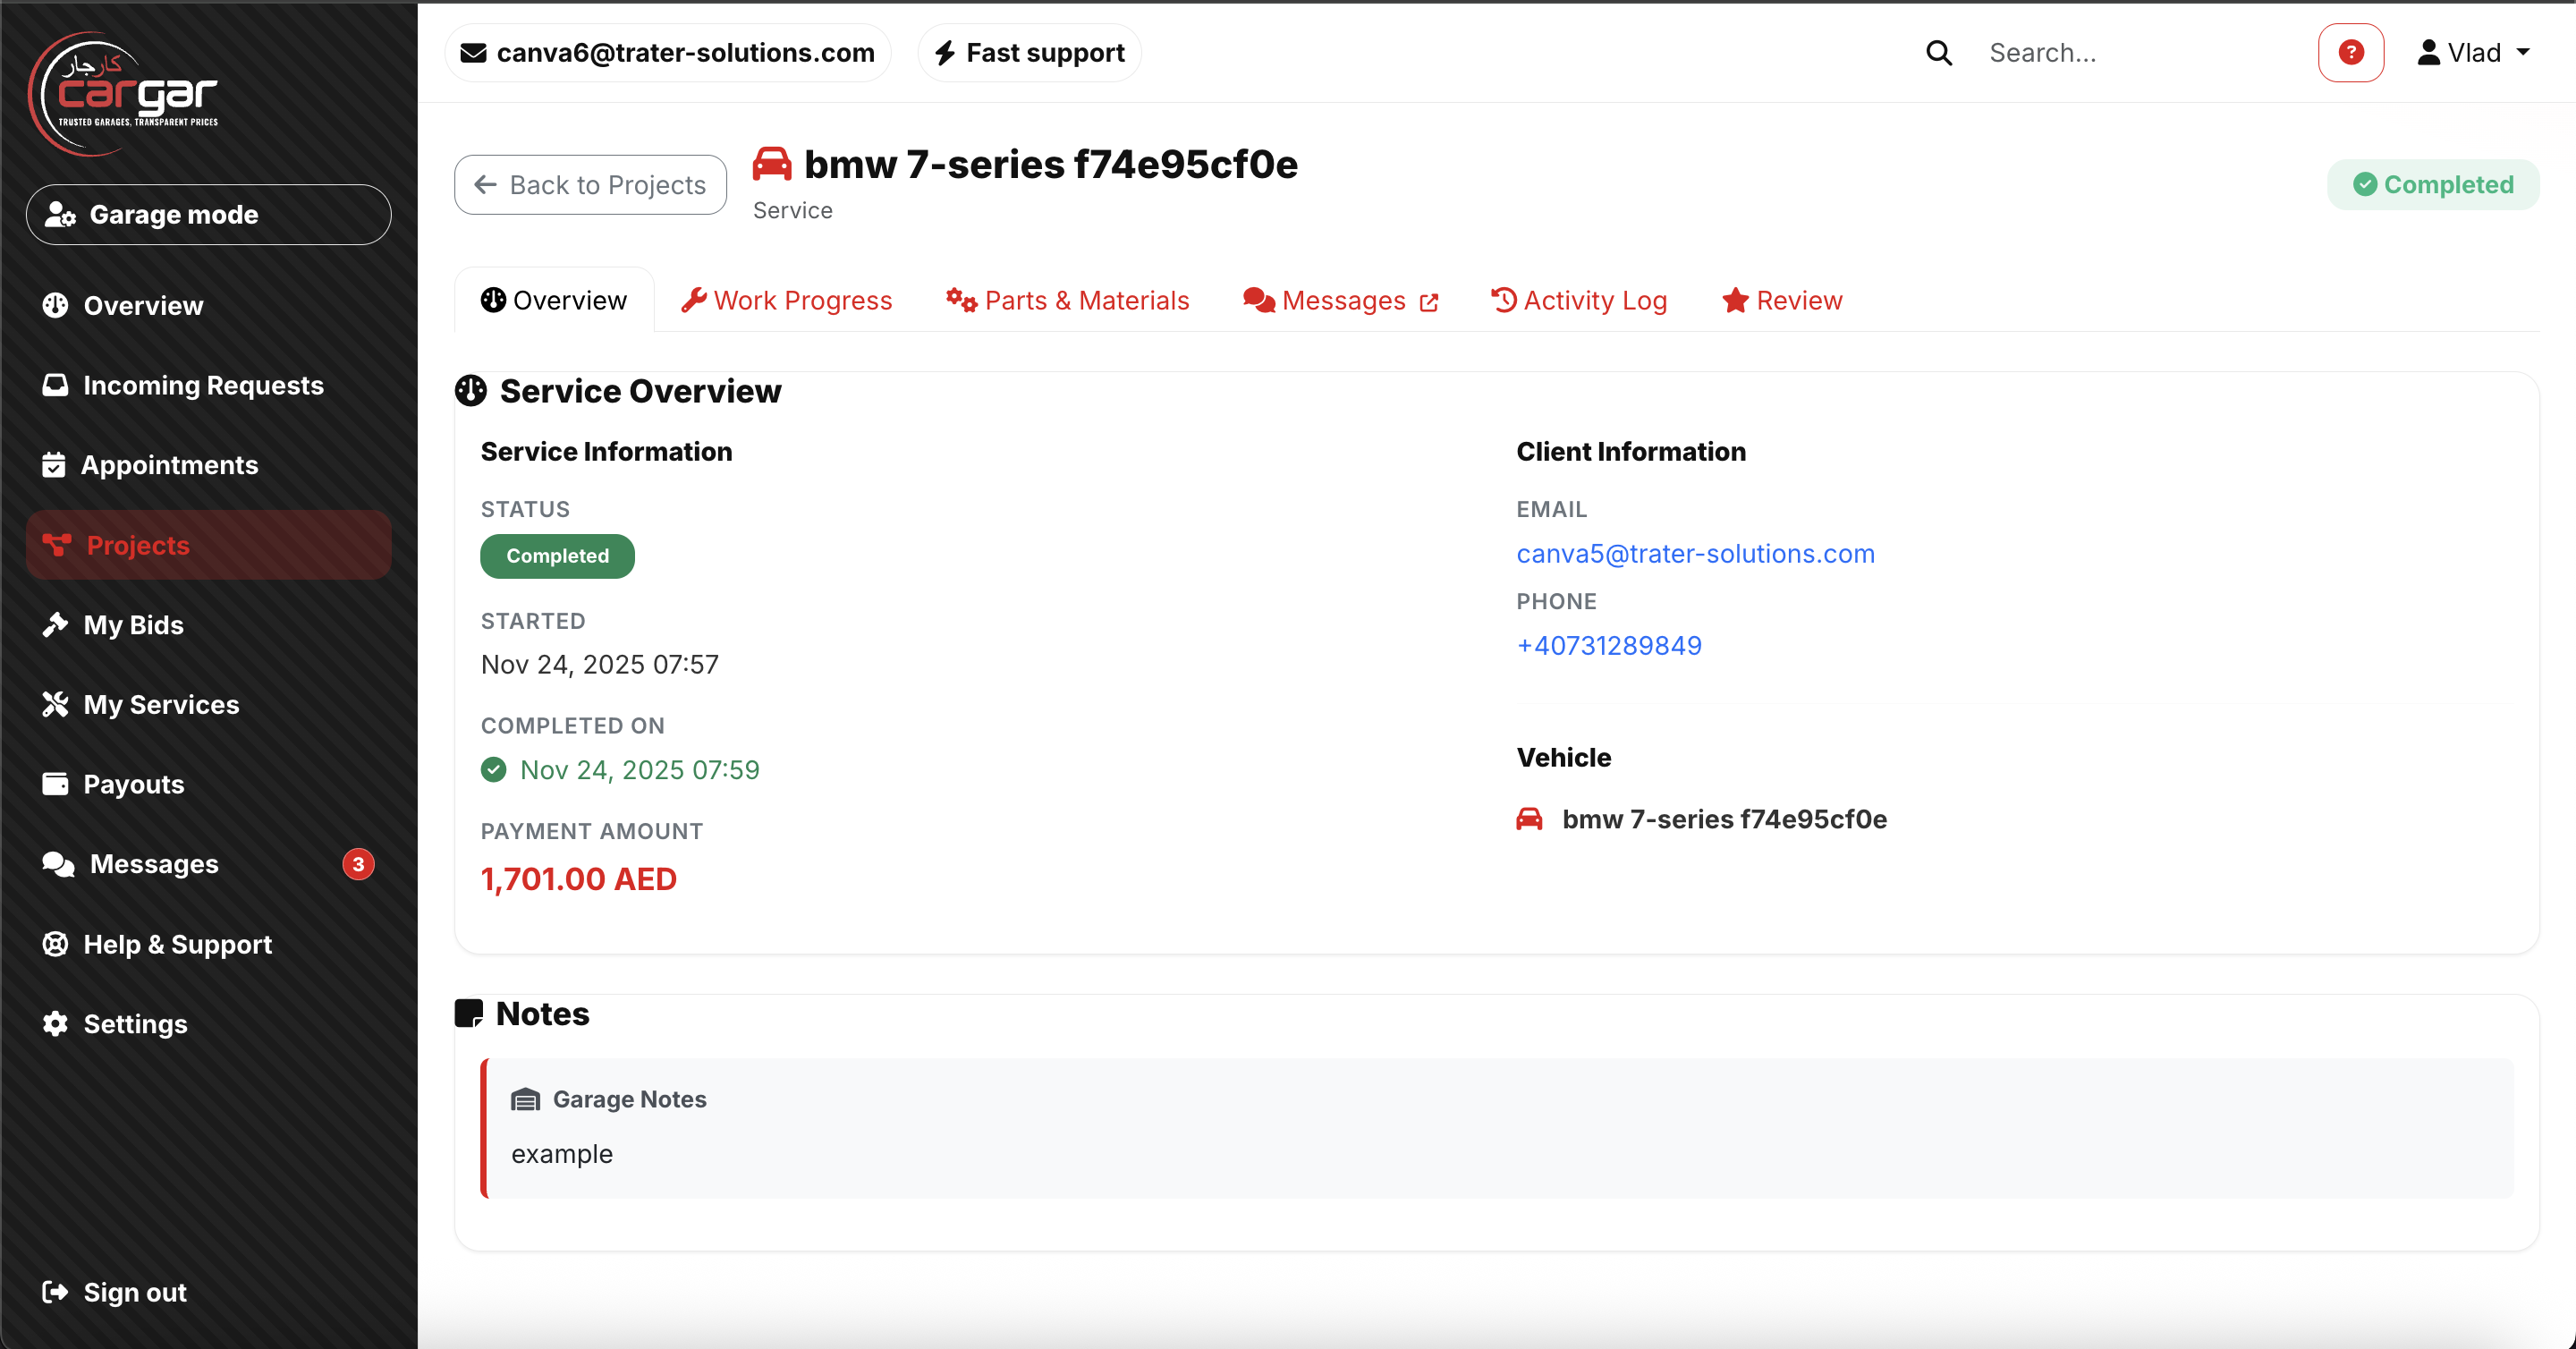Open the search magnifier icon
This screenshot has width=2576, height=1349.
1939,52
